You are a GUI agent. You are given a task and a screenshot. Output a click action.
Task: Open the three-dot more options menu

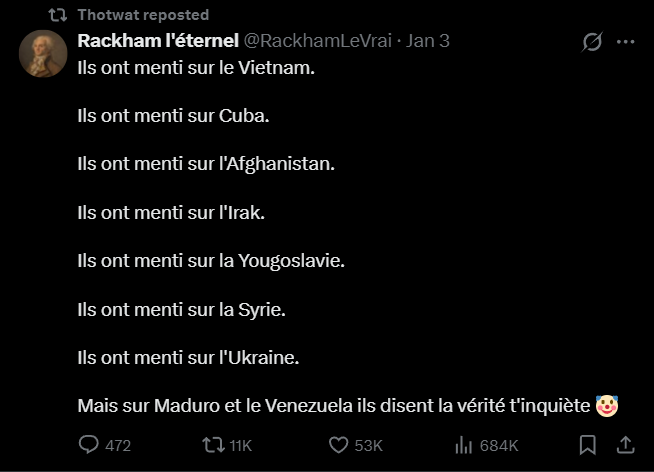(626, 42)
